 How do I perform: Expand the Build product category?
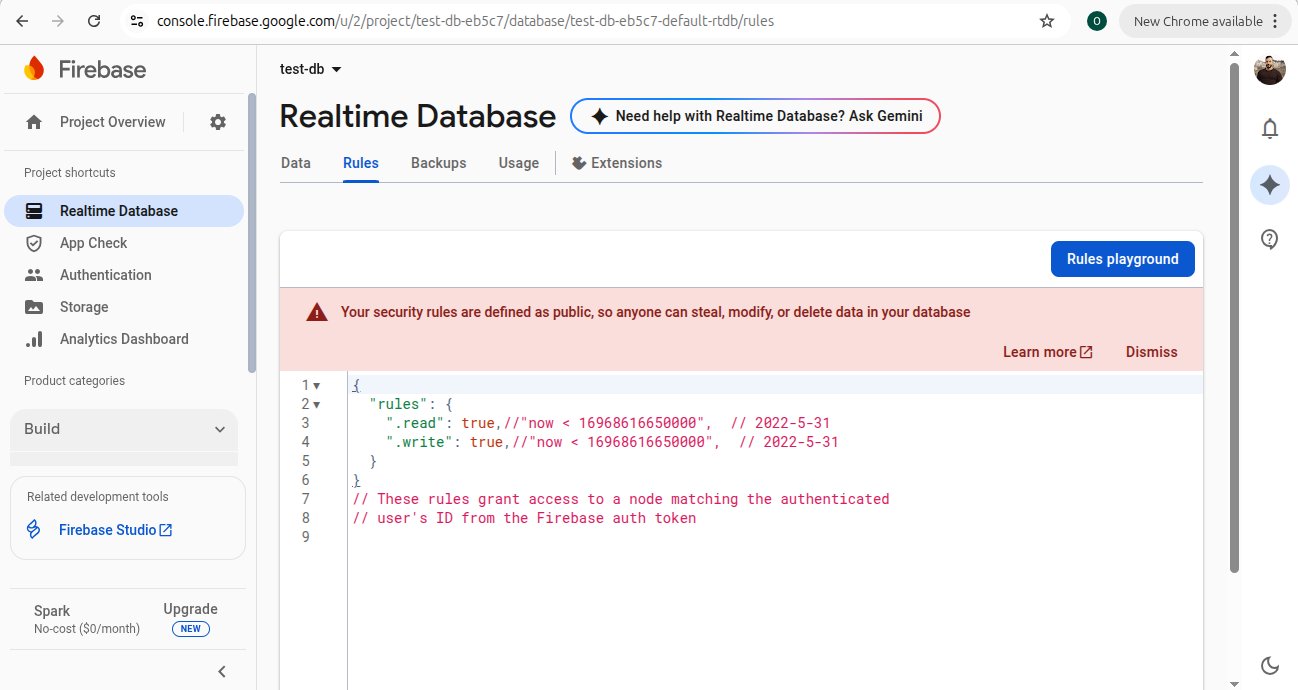coord(124,429)
